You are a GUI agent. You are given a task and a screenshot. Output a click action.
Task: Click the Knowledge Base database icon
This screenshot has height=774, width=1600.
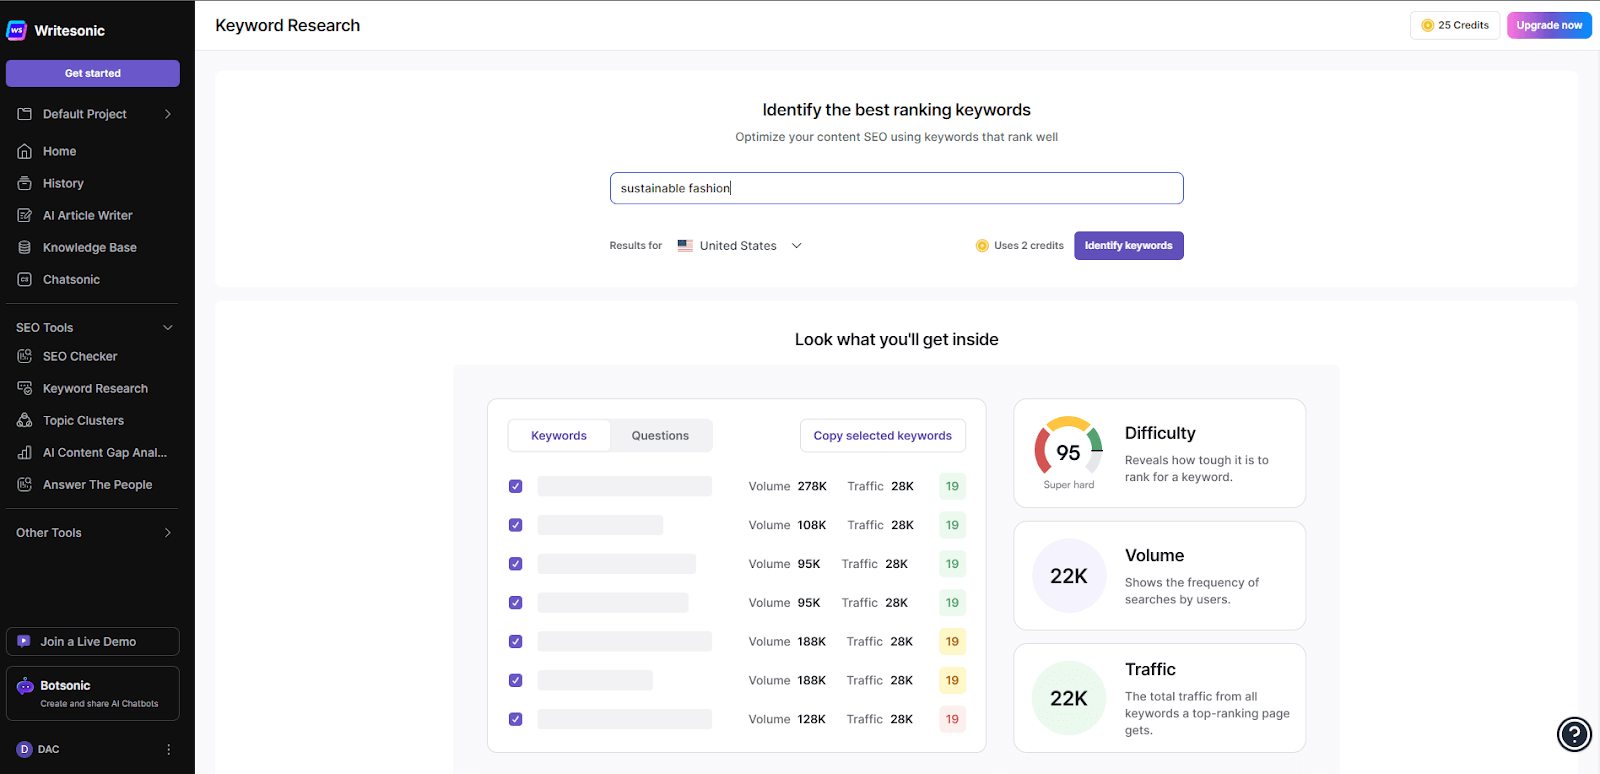(25, 247)
